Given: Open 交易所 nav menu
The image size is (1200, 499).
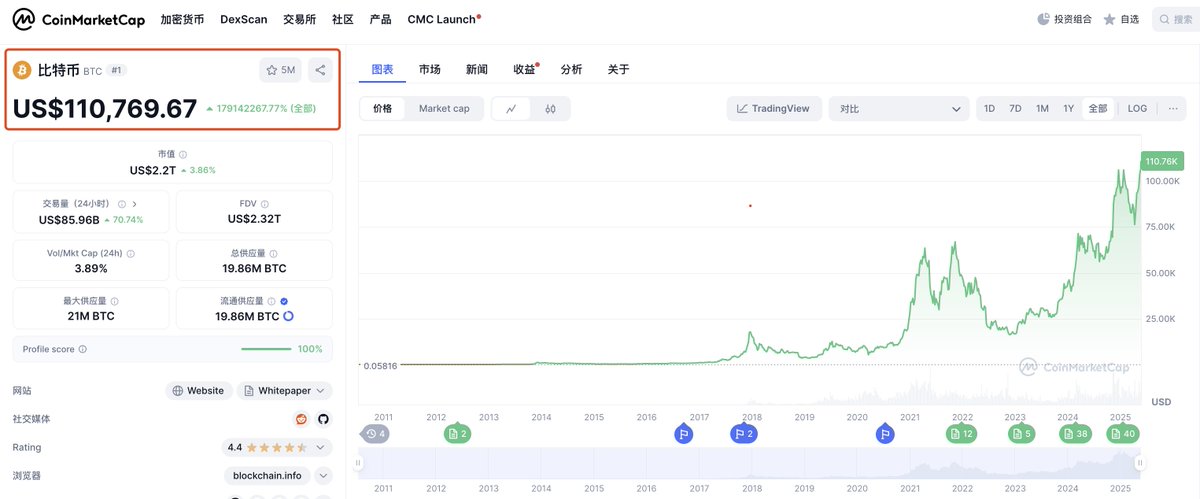Looking at the screenshot, I should pyautogui.click(x=300, y=19).
